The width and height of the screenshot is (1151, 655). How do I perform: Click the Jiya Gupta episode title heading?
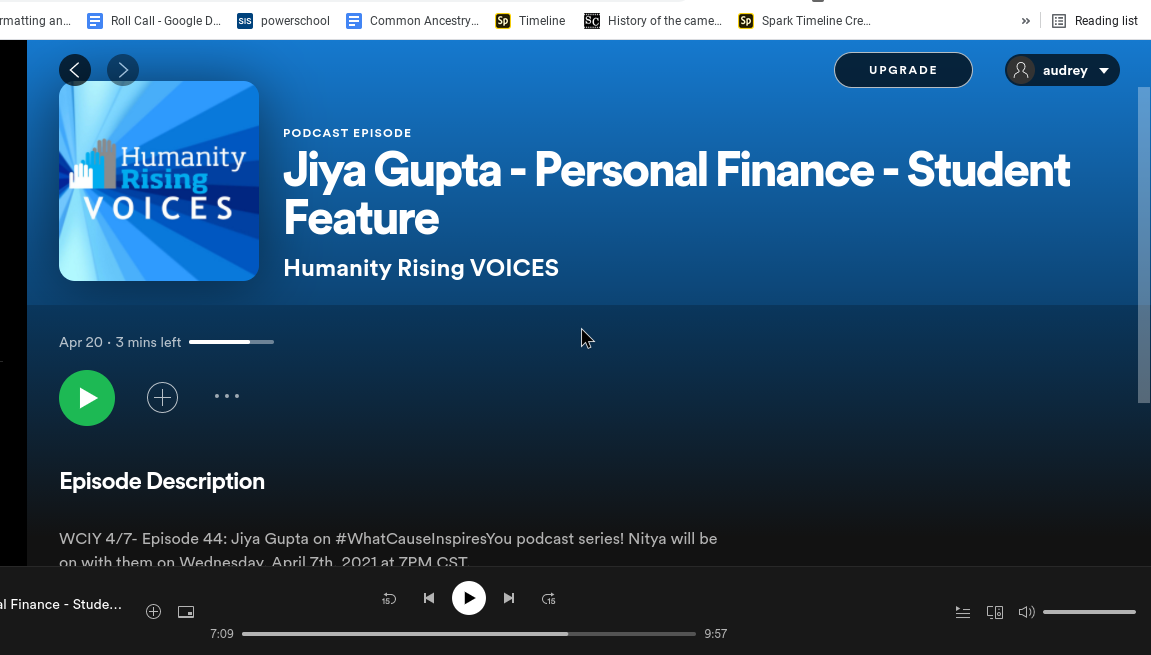click(x=676, y=193)
